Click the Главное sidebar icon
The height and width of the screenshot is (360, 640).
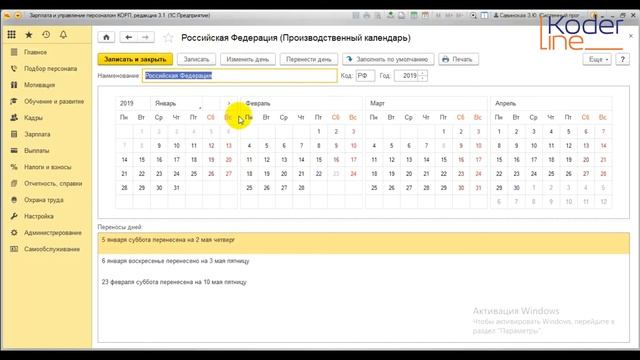click(x=14, y=52)
